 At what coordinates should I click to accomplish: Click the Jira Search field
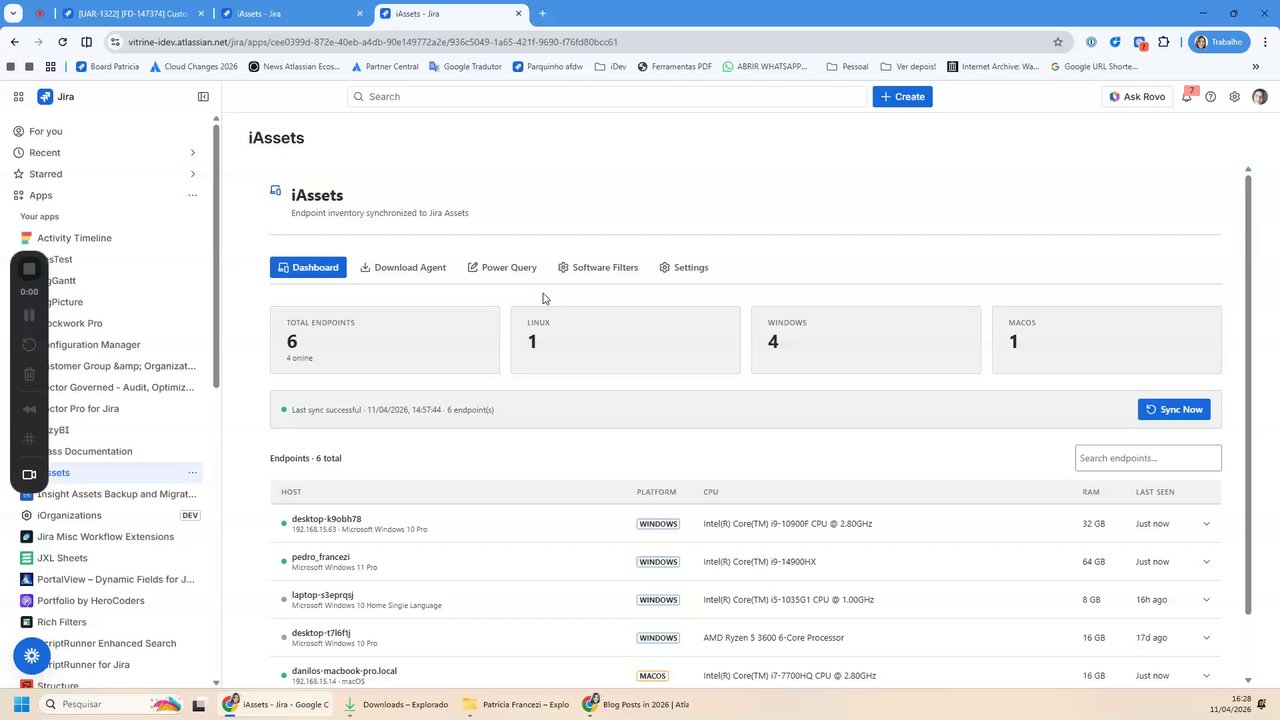[607, 97]
